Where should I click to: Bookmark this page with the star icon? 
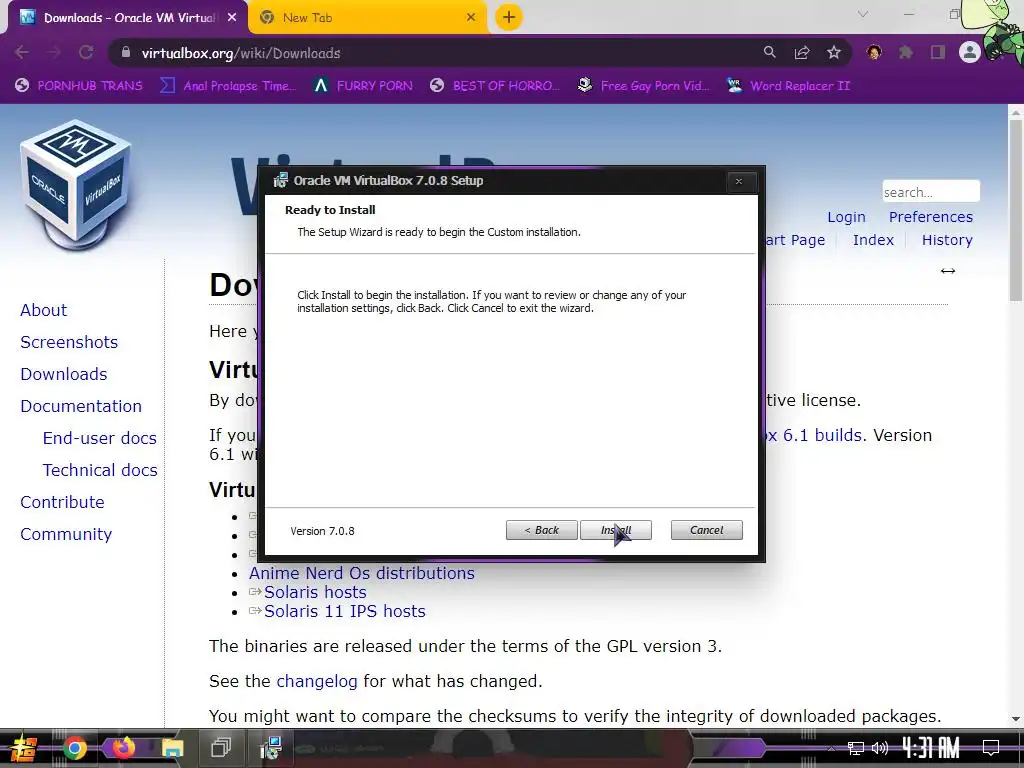(x=834, y=53)
